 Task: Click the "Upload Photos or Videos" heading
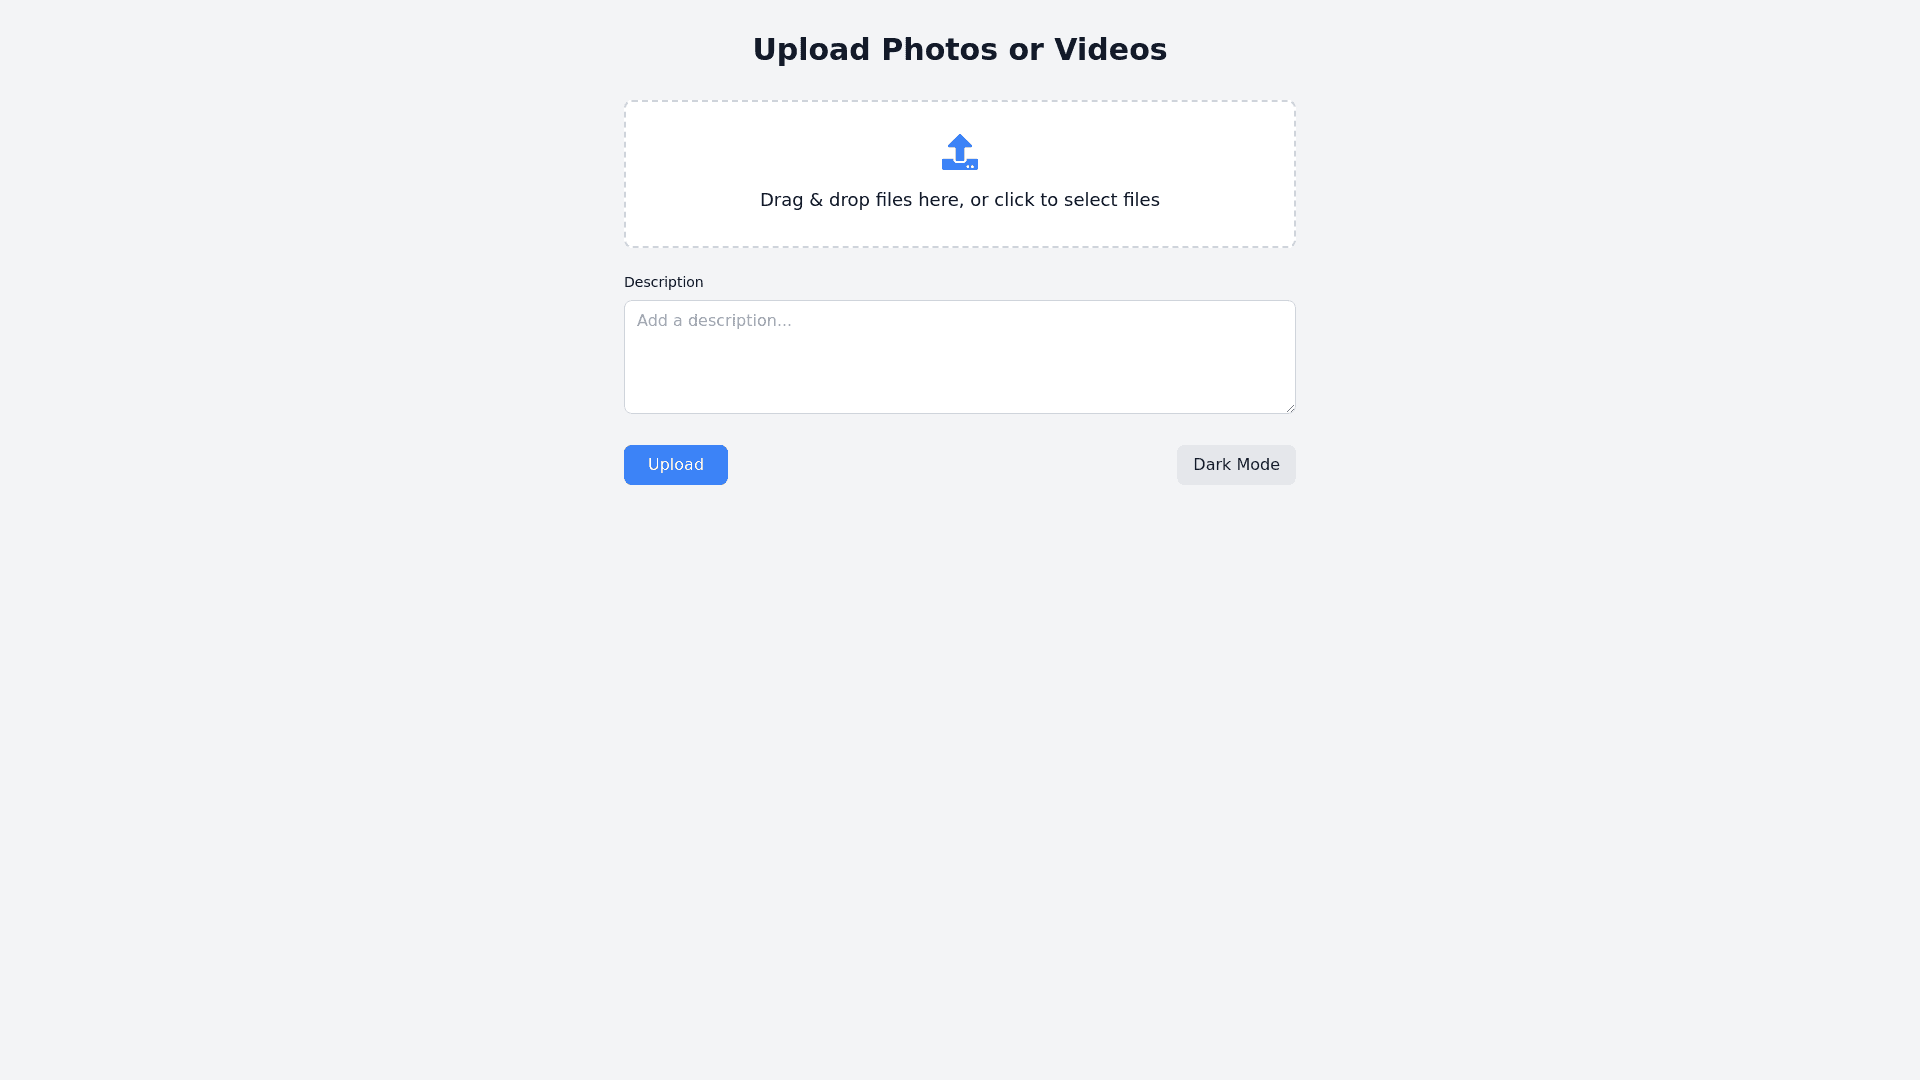(x=960, y=50)
